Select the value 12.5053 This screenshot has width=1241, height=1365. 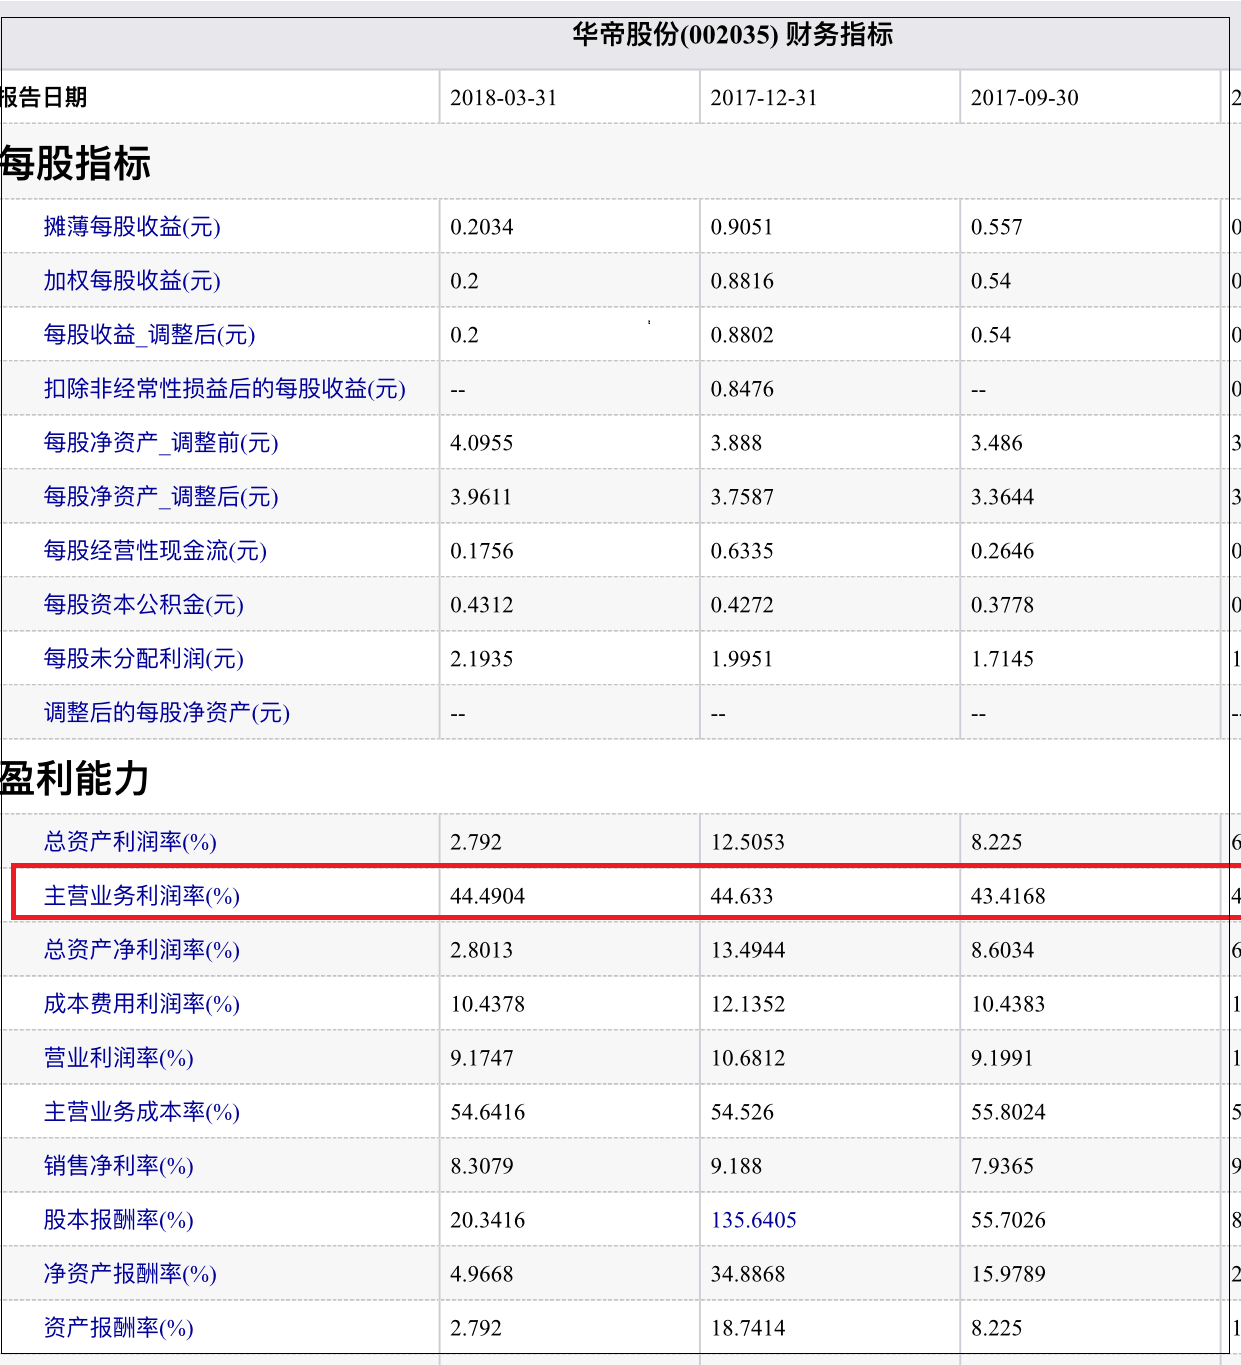pyautogui.click(x=748, y=842)
